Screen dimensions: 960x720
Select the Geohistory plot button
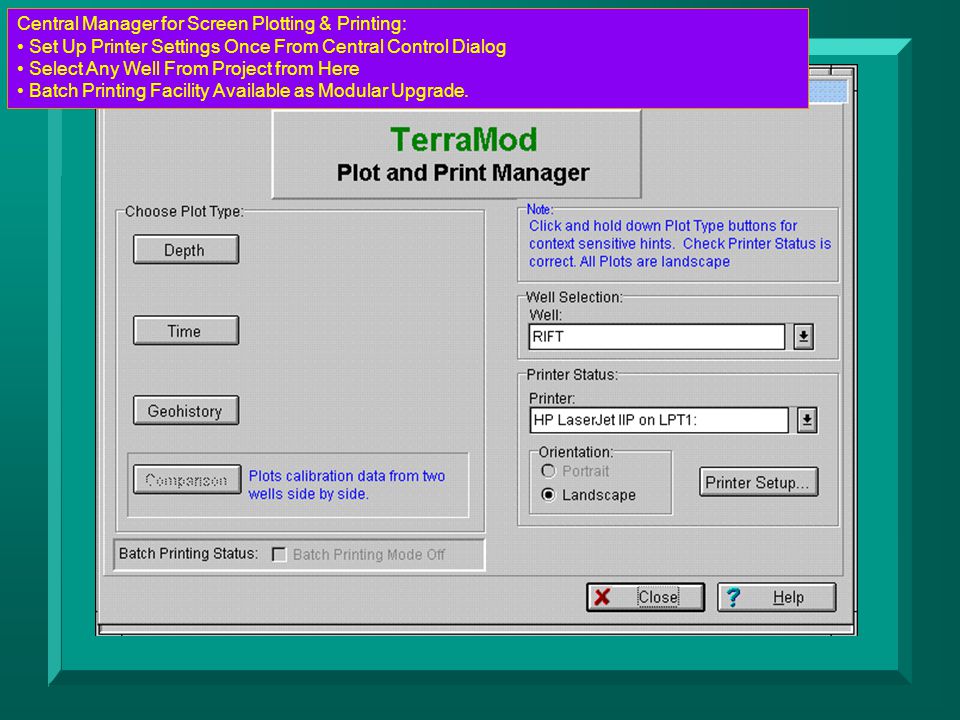186,411
